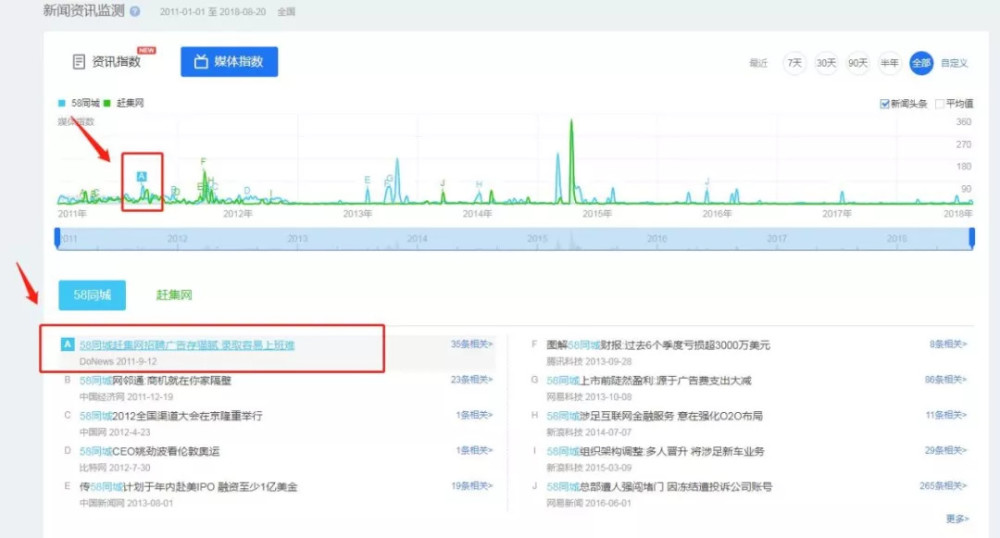Click the G marker near 2013 peak

point(390,178)
